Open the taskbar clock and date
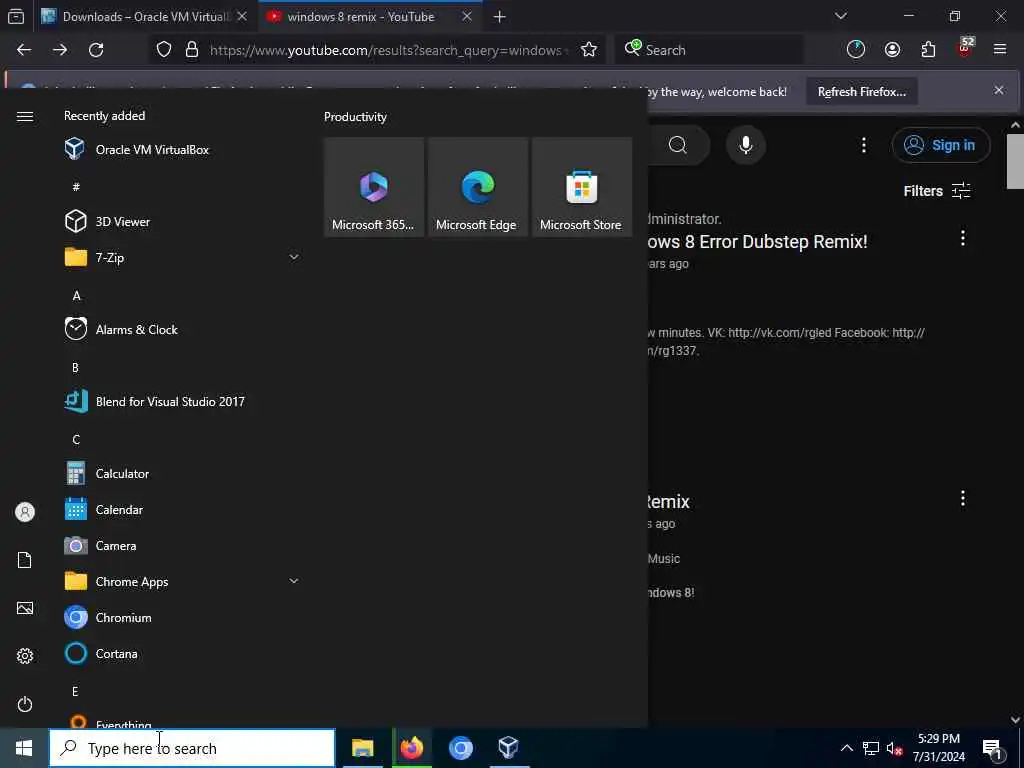The height and width of the screenshot is (768, 1024). pyautogui.click(x=938, y=748)
